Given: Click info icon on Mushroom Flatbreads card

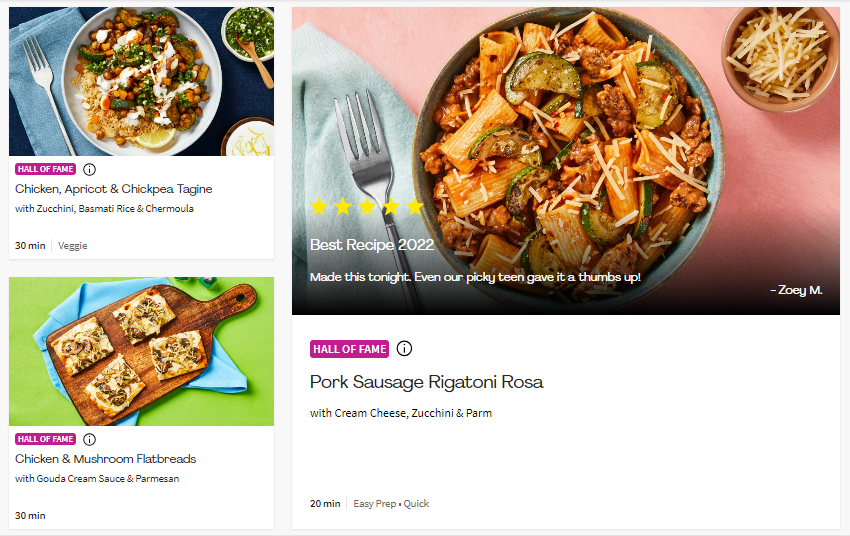Looking at the screenshot, I should (89, 440).
